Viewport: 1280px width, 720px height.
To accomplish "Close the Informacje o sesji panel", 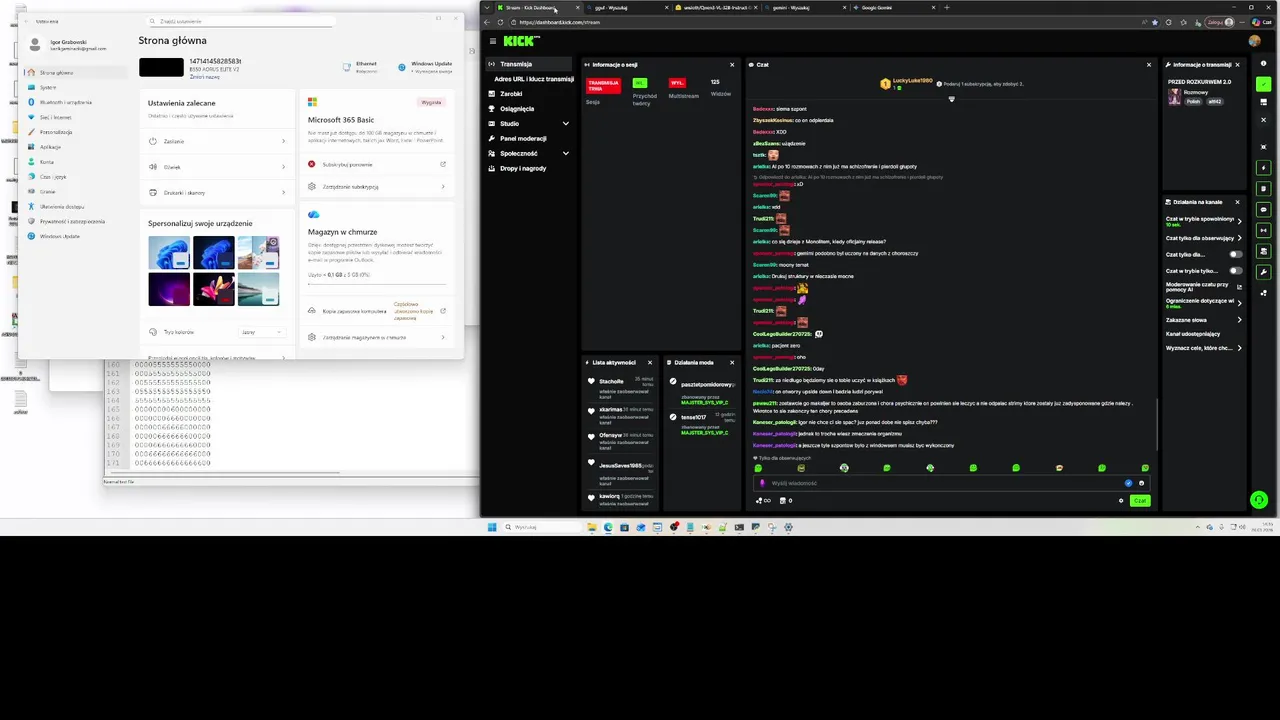I will coord(731,65).
